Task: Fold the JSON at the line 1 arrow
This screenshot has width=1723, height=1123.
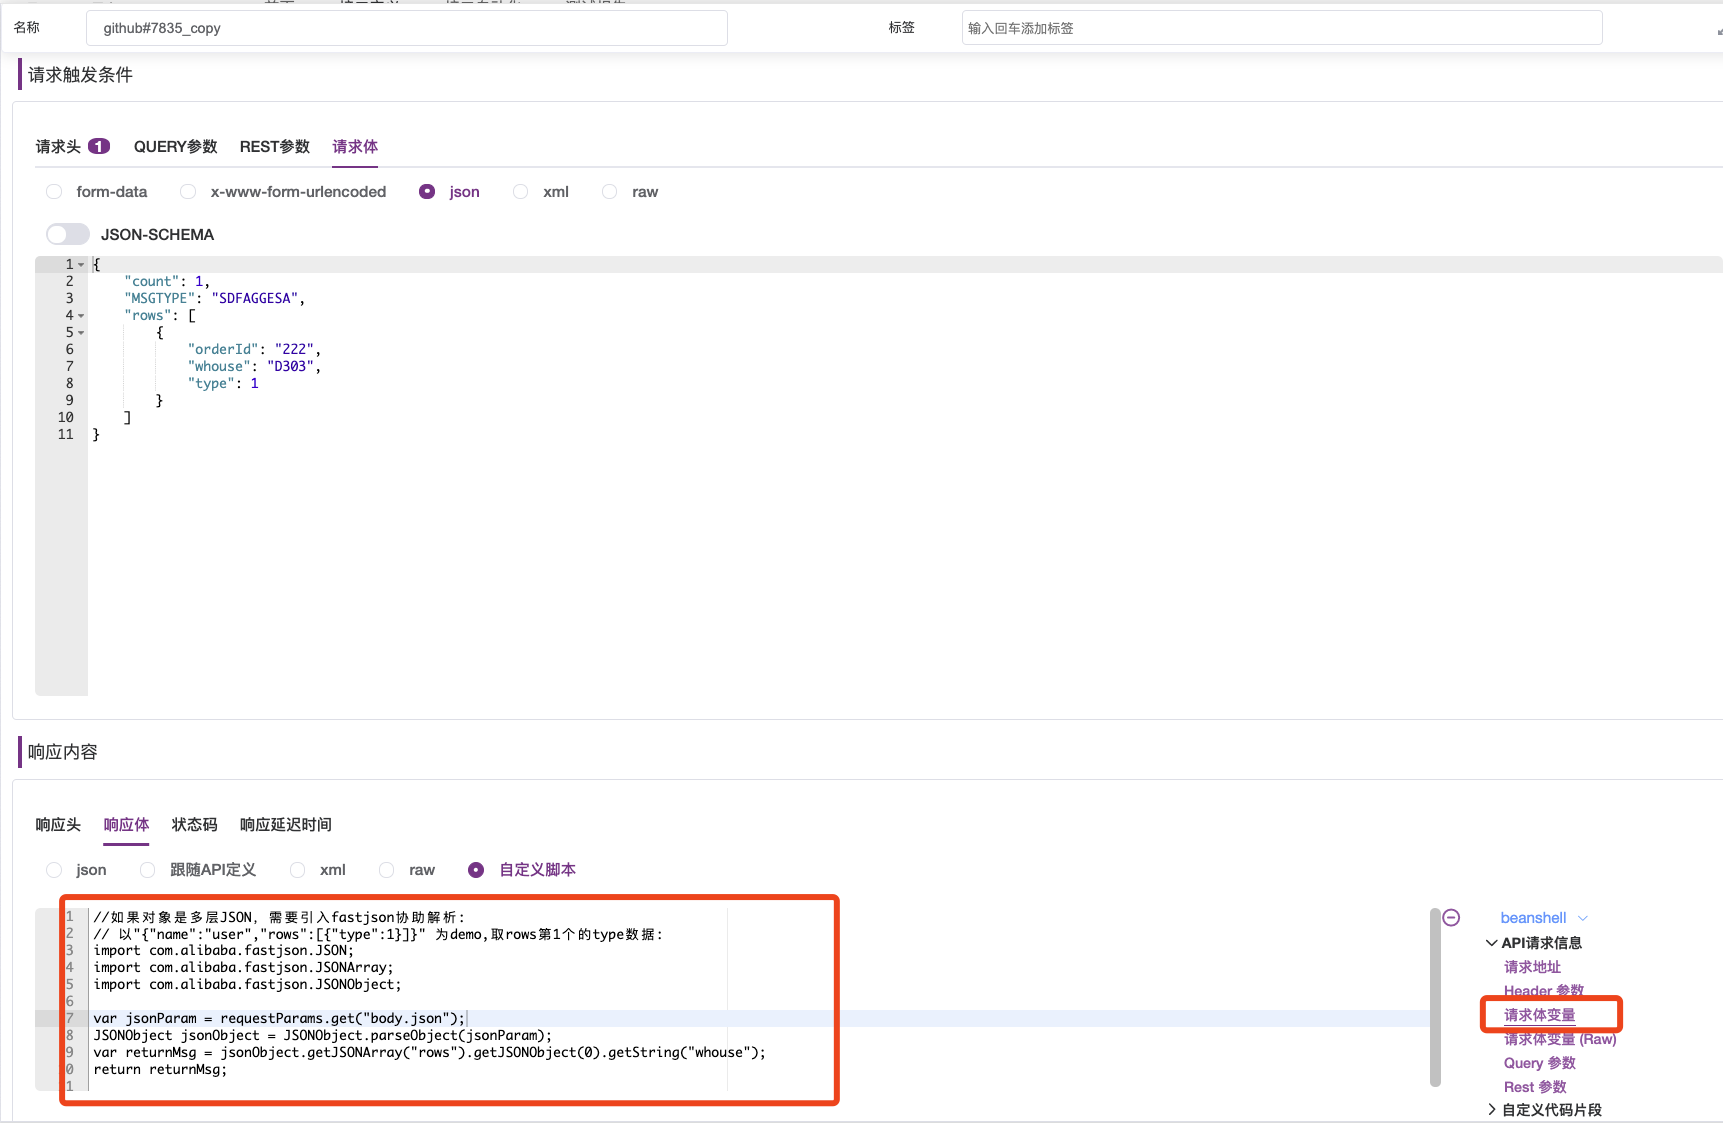Action: pyautogui.click(x=82, y=263)
